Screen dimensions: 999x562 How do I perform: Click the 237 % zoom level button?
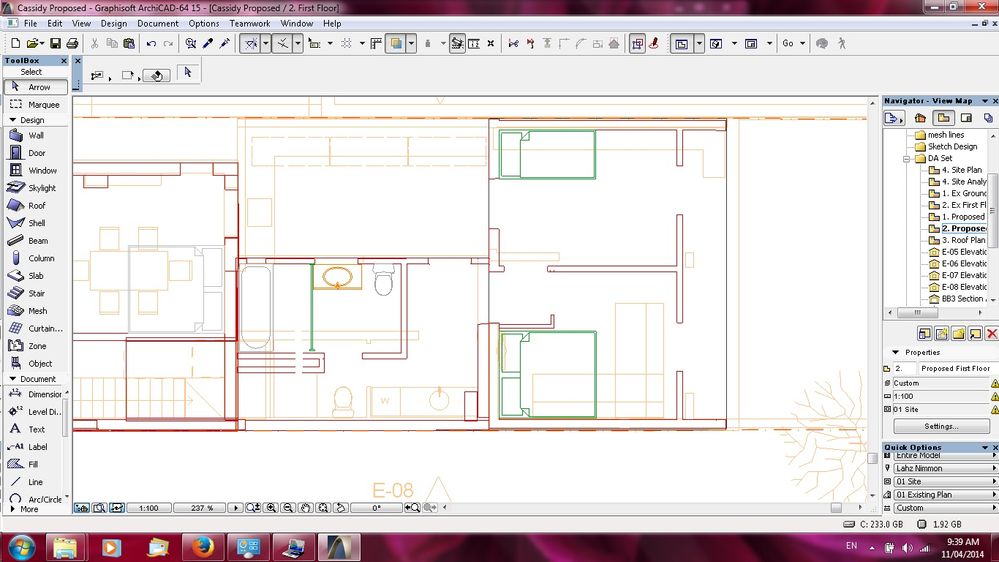[203, 508]
